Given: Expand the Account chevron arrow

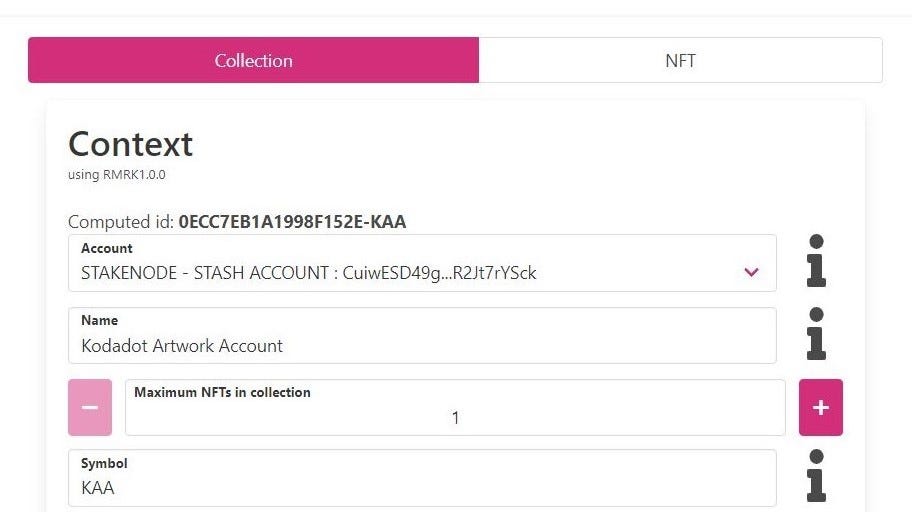Looking at the screenshot, I should [x=751, y=272].
